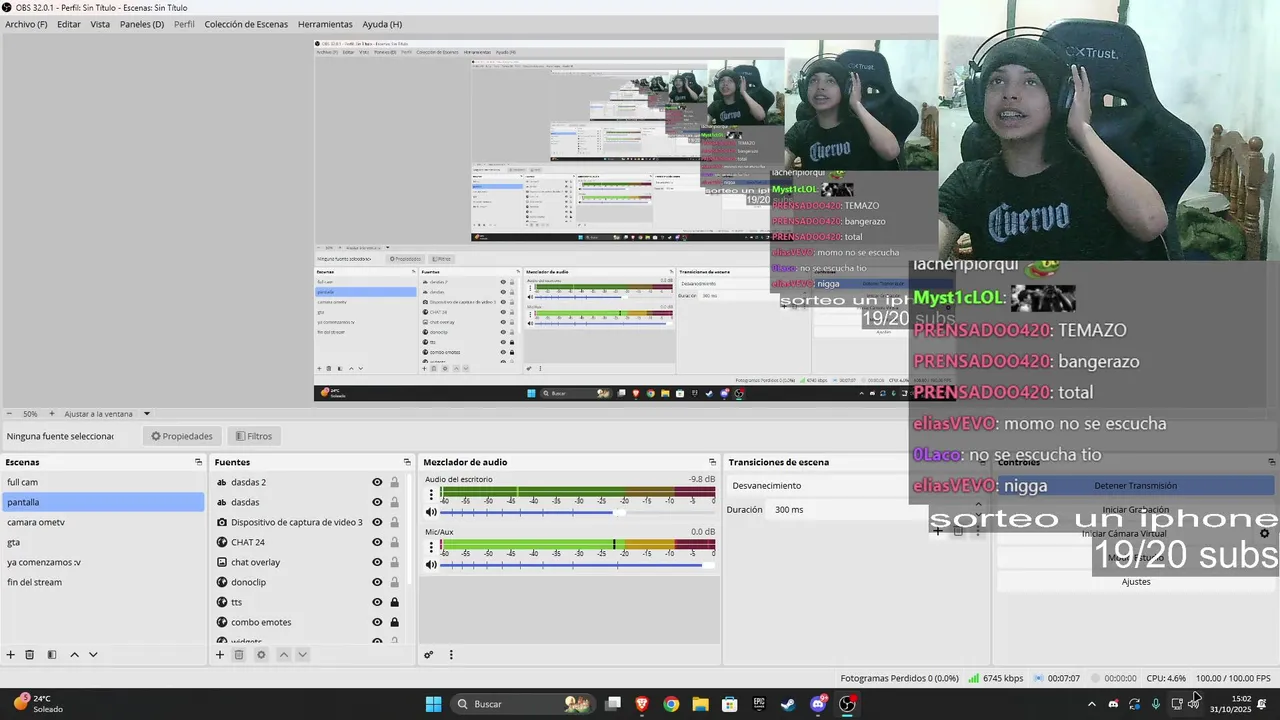Image resolution: width=1280 pixels, height=720 pixels.
Task: Mute Audio del escritorio speaker icon
Action: 432,512
